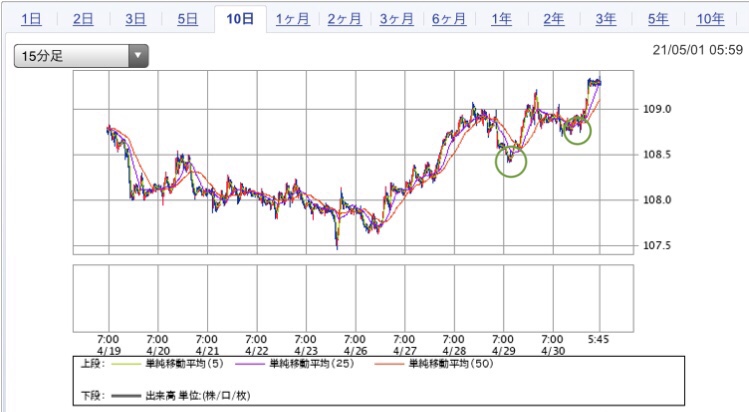The width and height of the screenshot is (749, 412).
Task: Open the 3年 range tab
Action: [x=606, y=19]
